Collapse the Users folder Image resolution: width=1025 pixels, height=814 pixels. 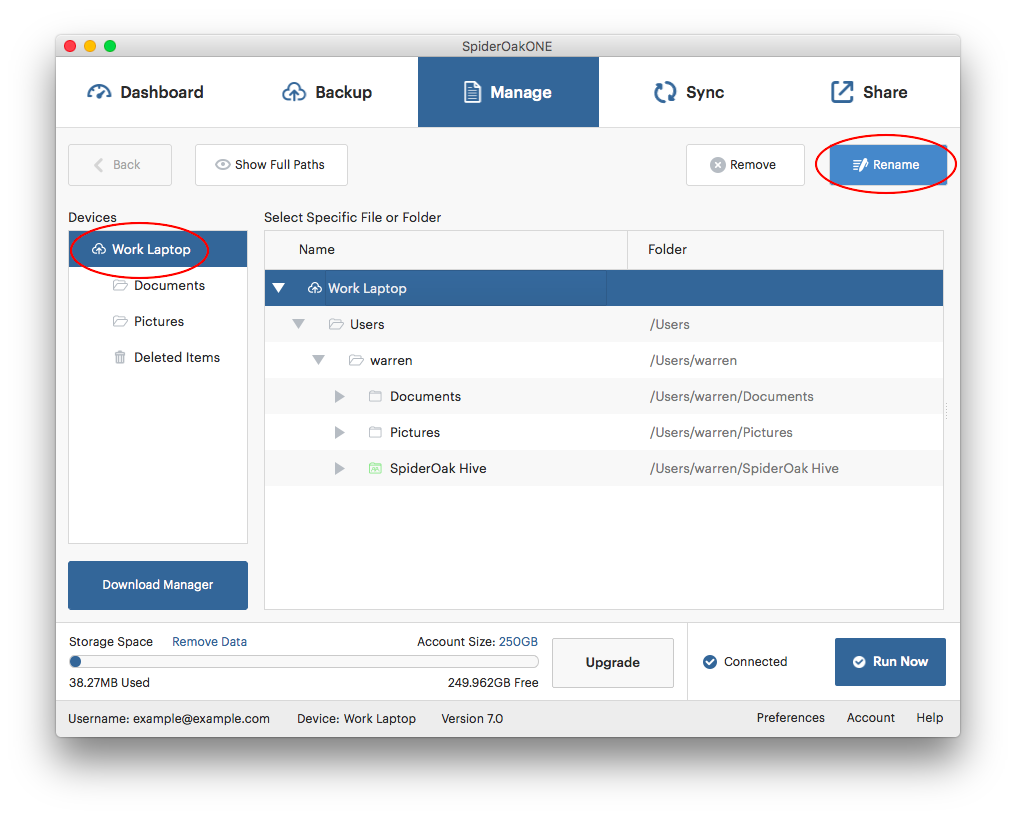click(x=299, y=324)
